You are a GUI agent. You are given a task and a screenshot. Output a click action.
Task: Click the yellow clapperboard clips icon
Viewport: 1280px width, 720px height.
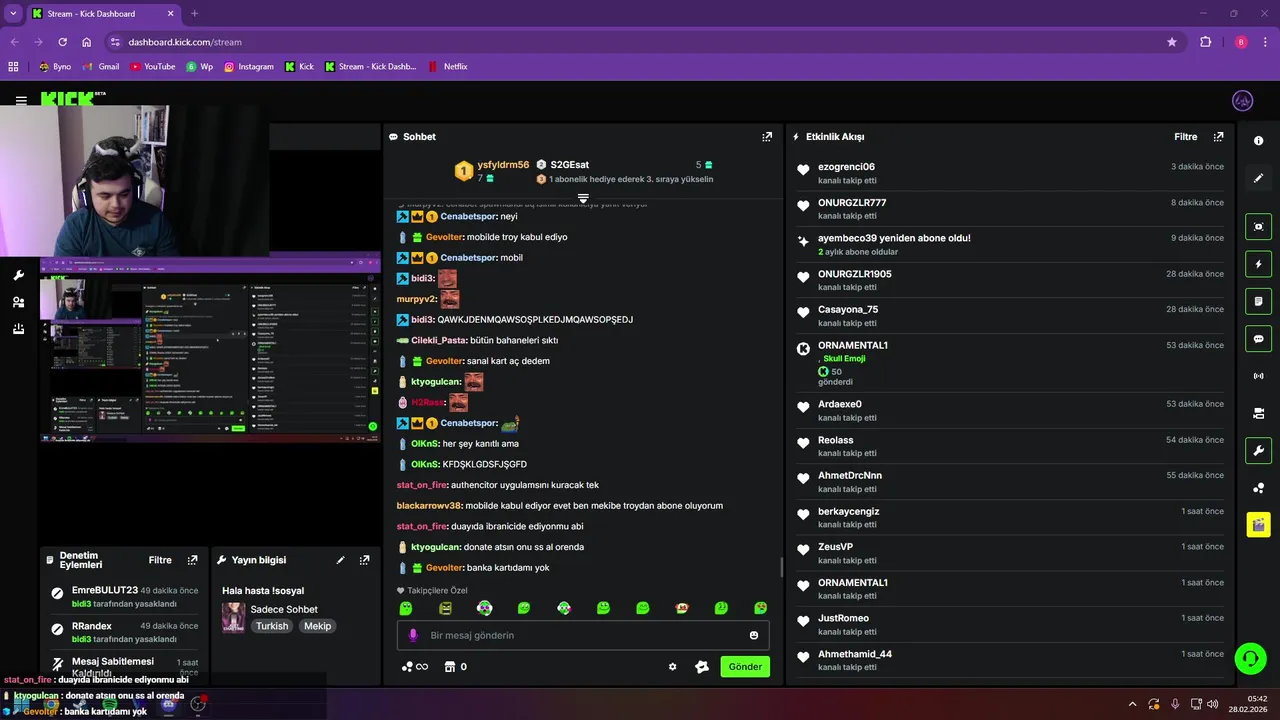pyautogui.click(x=1258, y=524)
